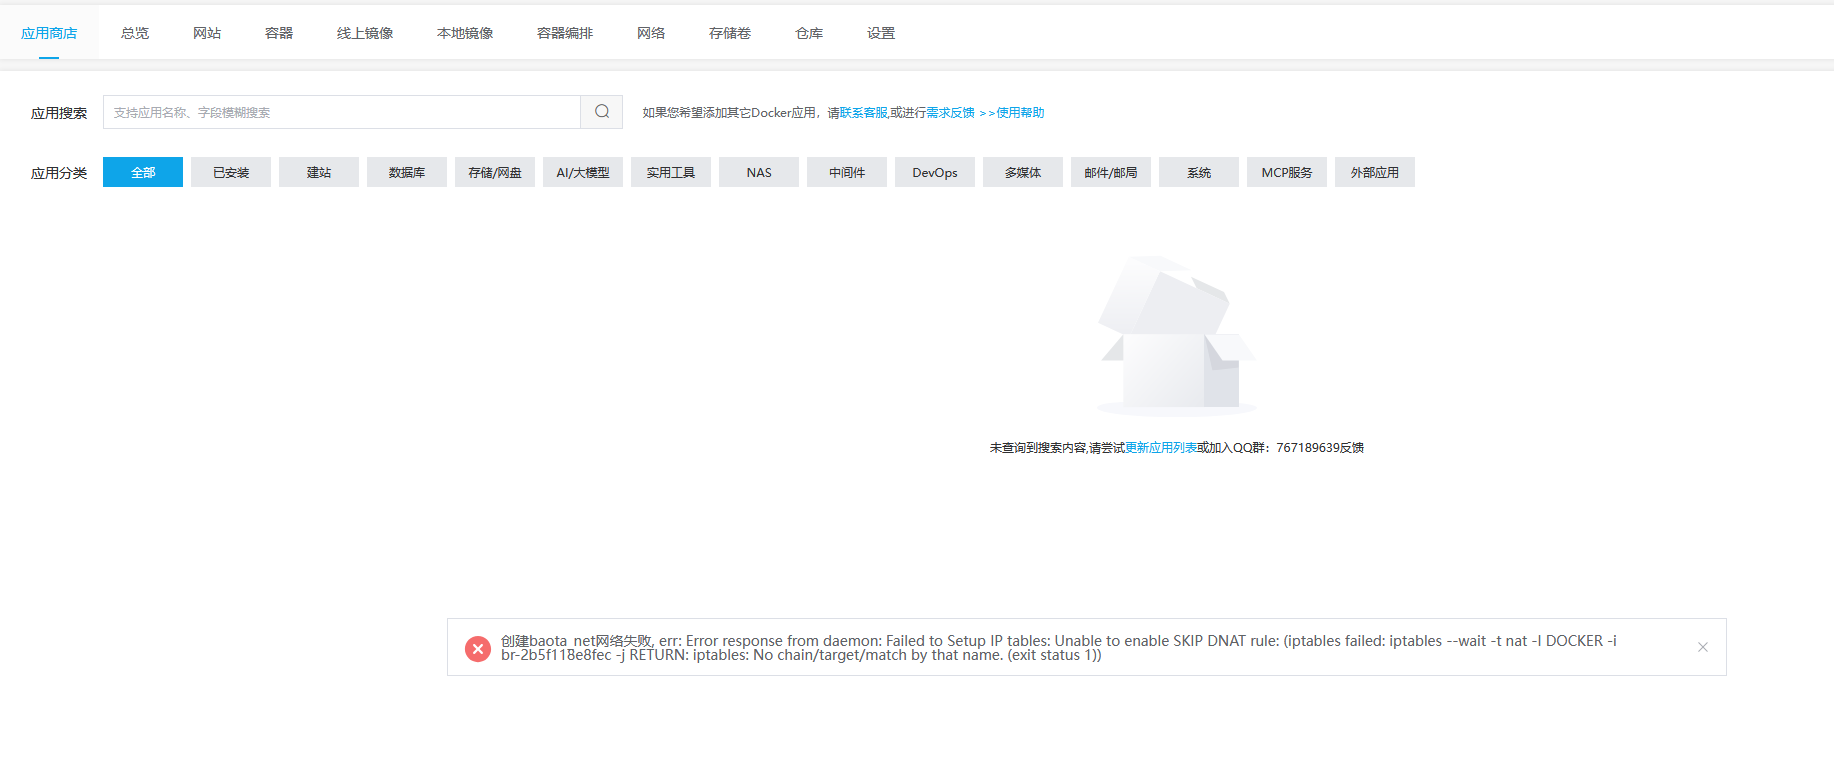Filter by 数据库 category
The width and height of the screenshot is (1834, 779).
click(407, 172)
